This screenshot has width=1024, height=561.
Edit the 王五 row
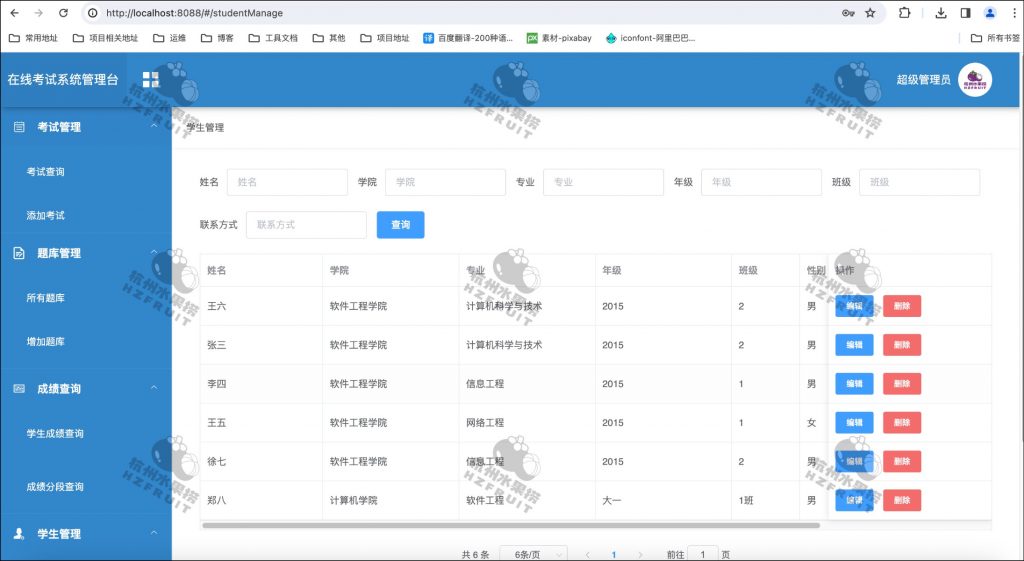click(x=854, y=423)
